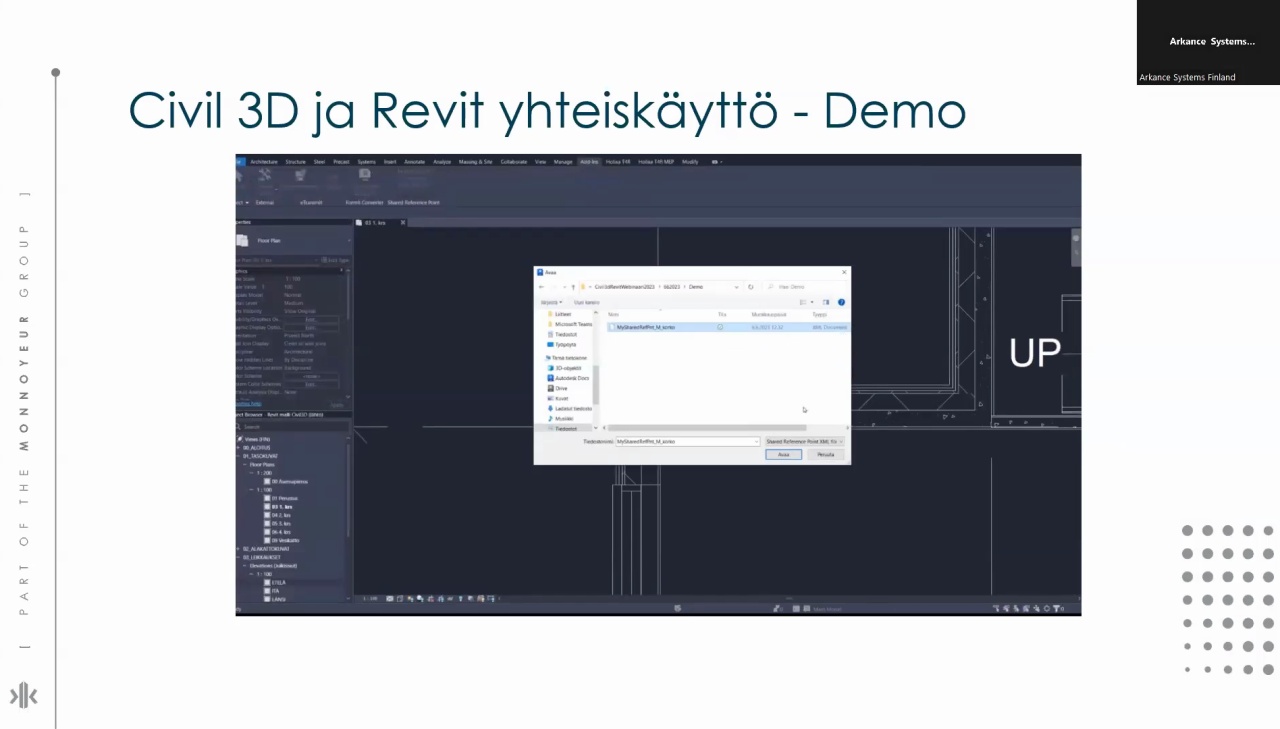The height and width of the screenshot is (729, 1280).
Task: Open the Architecture ribbon tab
Action: tap(264, 161)
